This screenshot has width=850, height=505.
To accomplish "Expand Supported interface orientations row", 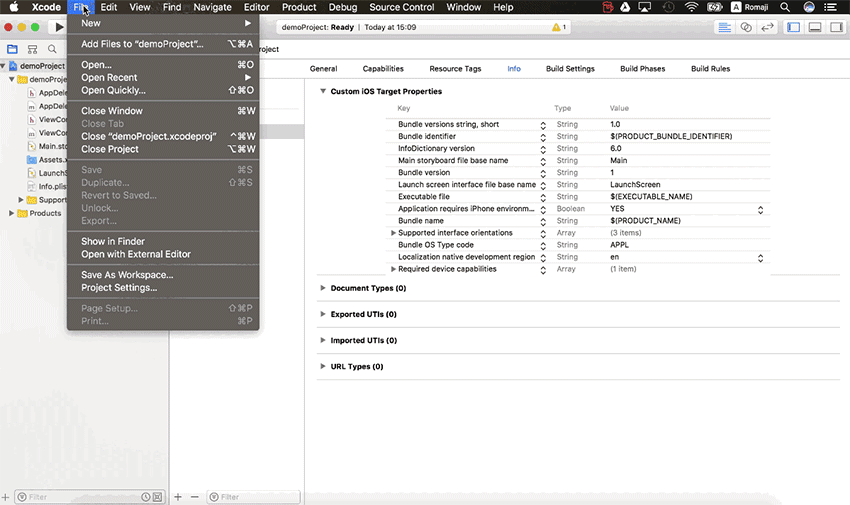I will (x=394, y=232).
